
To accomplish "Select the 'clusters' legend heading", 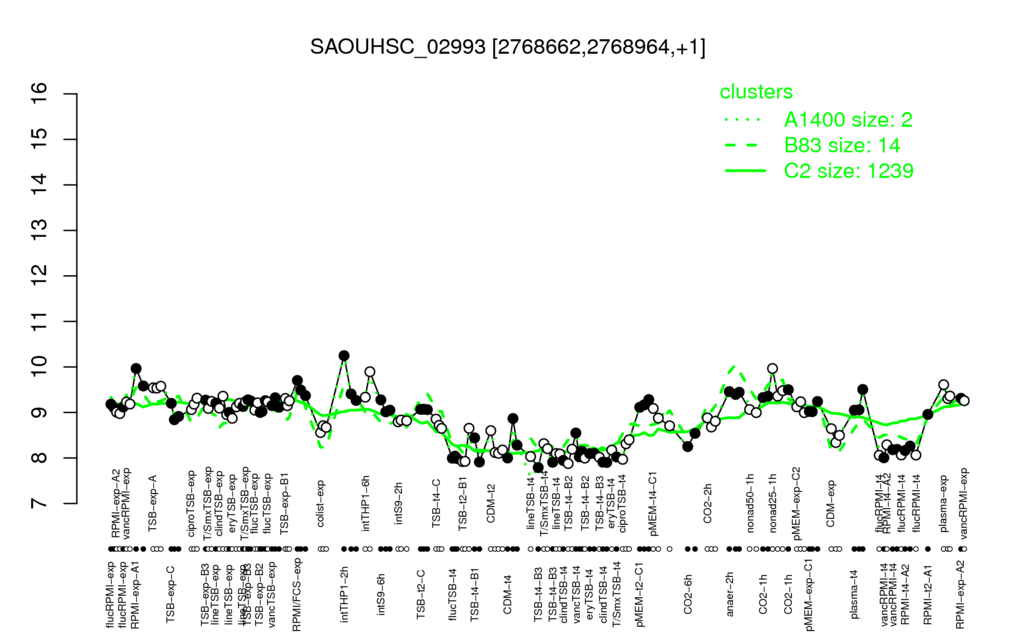I will pyautogui.click(x=756, y=92).
